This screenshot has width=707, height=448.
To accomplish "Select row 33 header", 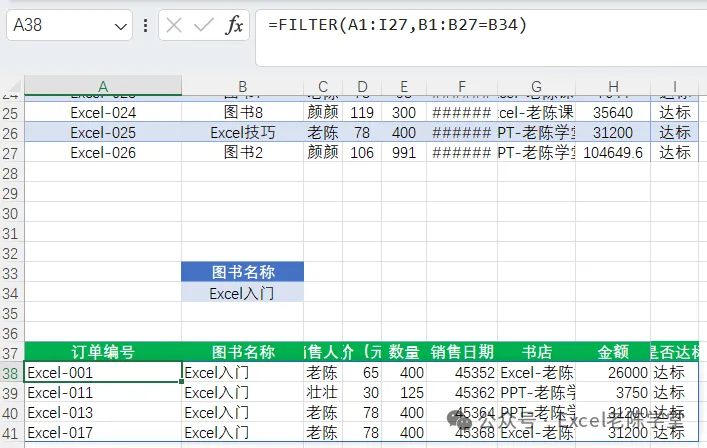I will coord(11,274).
